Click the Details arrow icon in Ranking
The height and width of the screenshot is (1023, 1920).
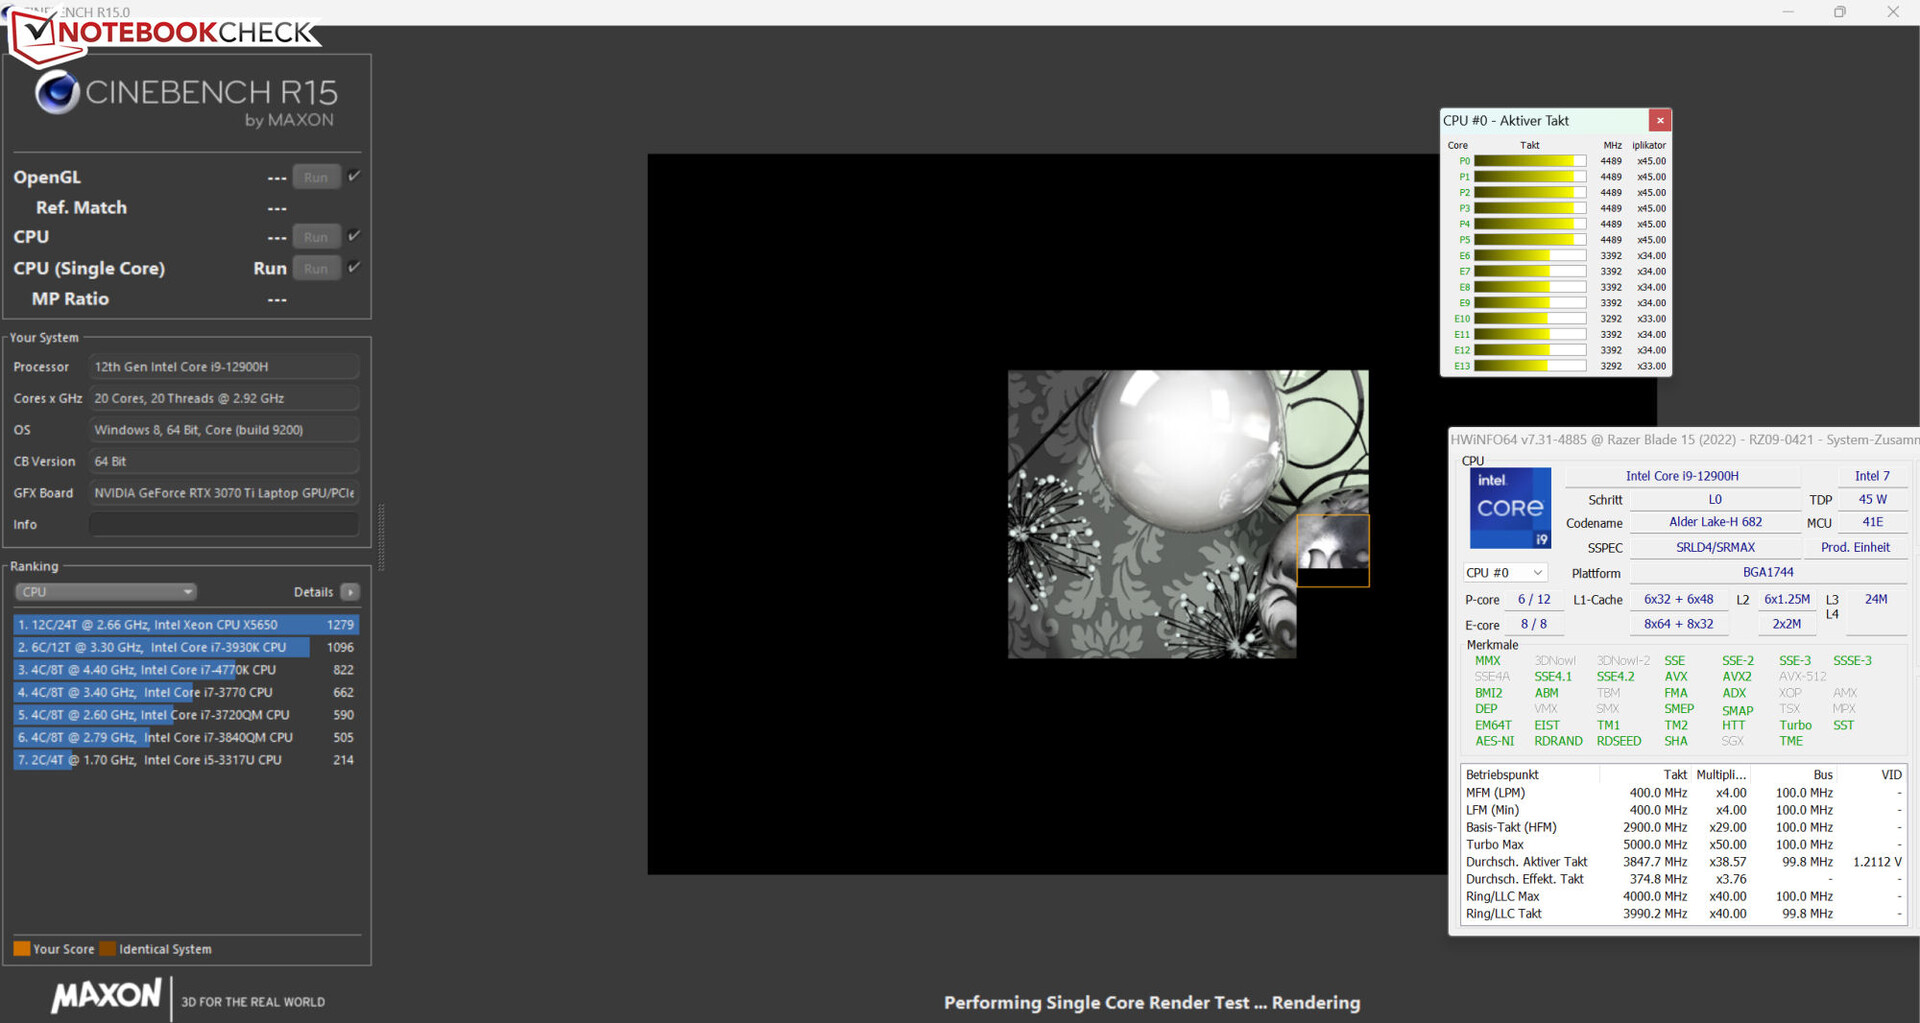pos(350,592)
